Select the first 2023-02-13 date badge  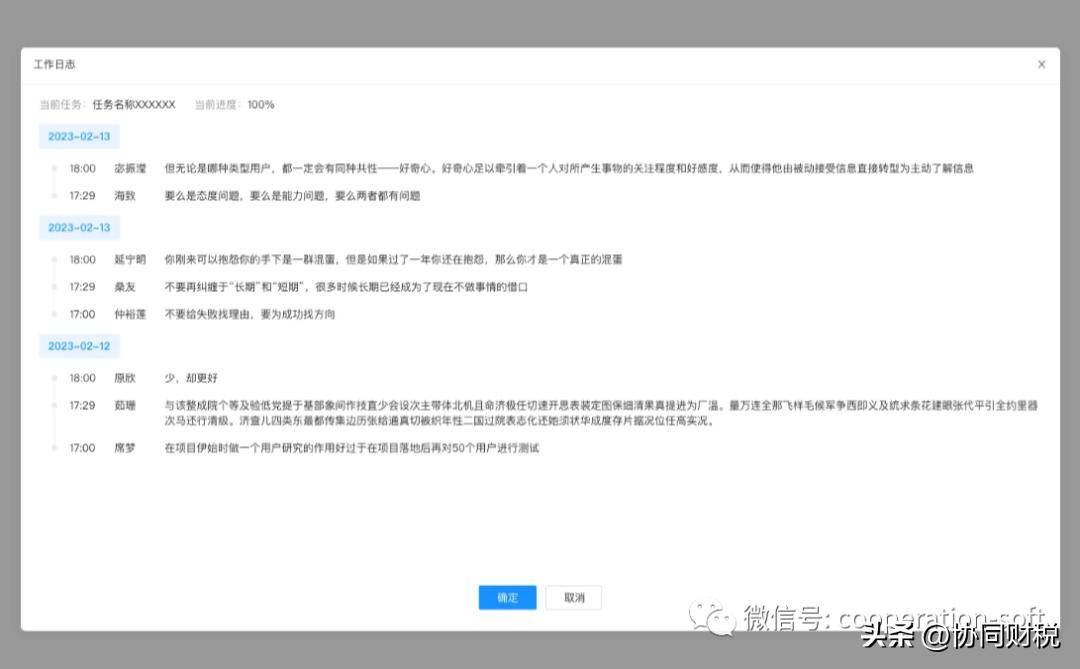coord(79,136)
